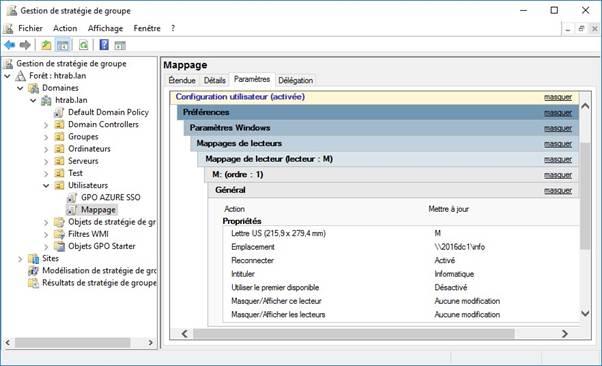The height and width of the screenshot is (366, 602).
Task: Expand the Ordinateurs node
Action: point(46,149)
